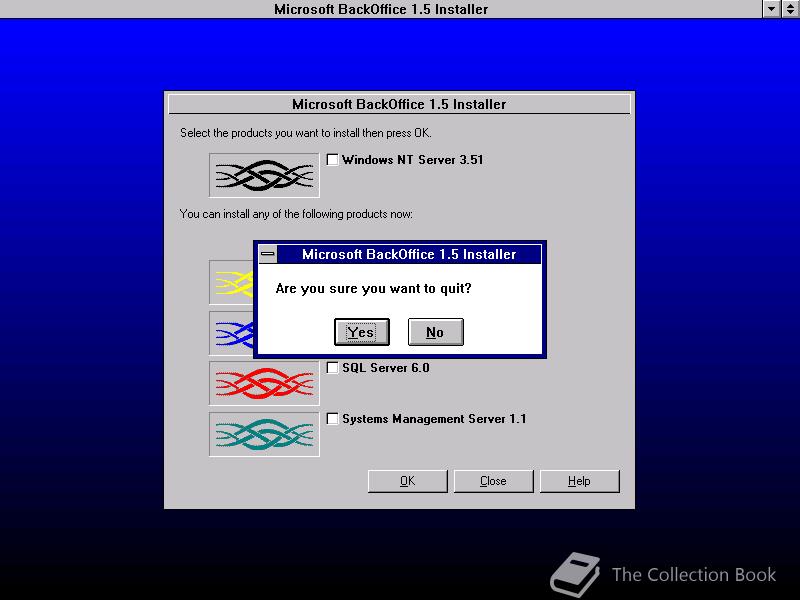This screenshot has width=800, height=600.
Task: Select the teal Systems Management Server logo
Action: [264, 434]
